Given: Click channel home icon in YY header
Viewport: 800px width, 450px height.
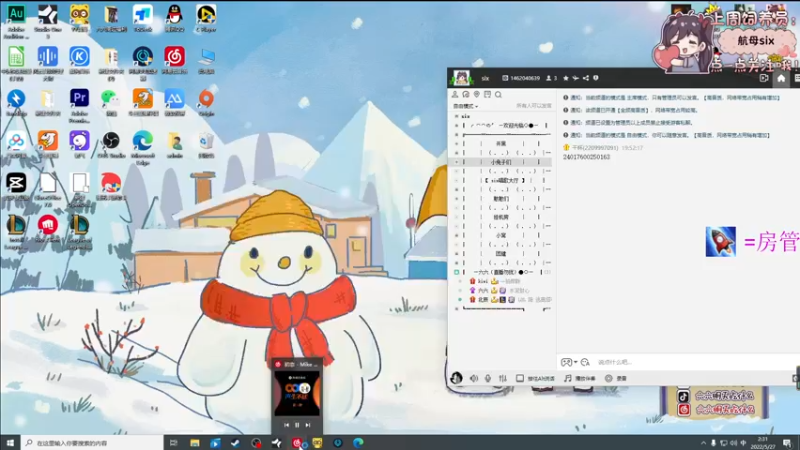Looking at the screenshot, I should click(781, 78).
